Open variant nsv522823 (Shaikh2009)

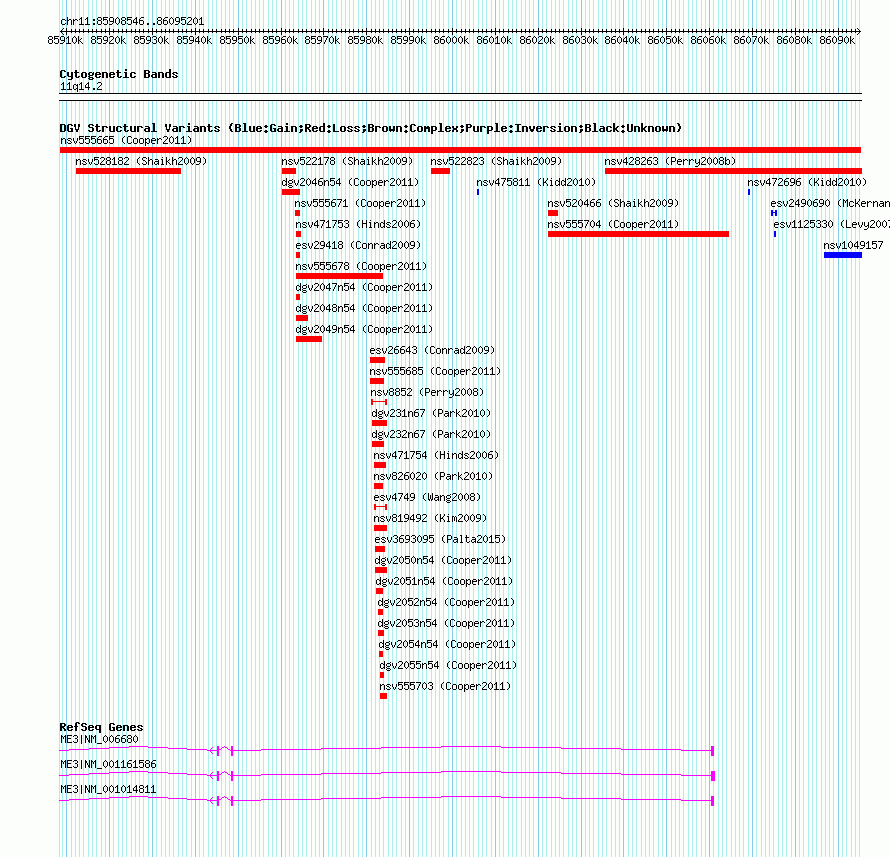point(496,161)
